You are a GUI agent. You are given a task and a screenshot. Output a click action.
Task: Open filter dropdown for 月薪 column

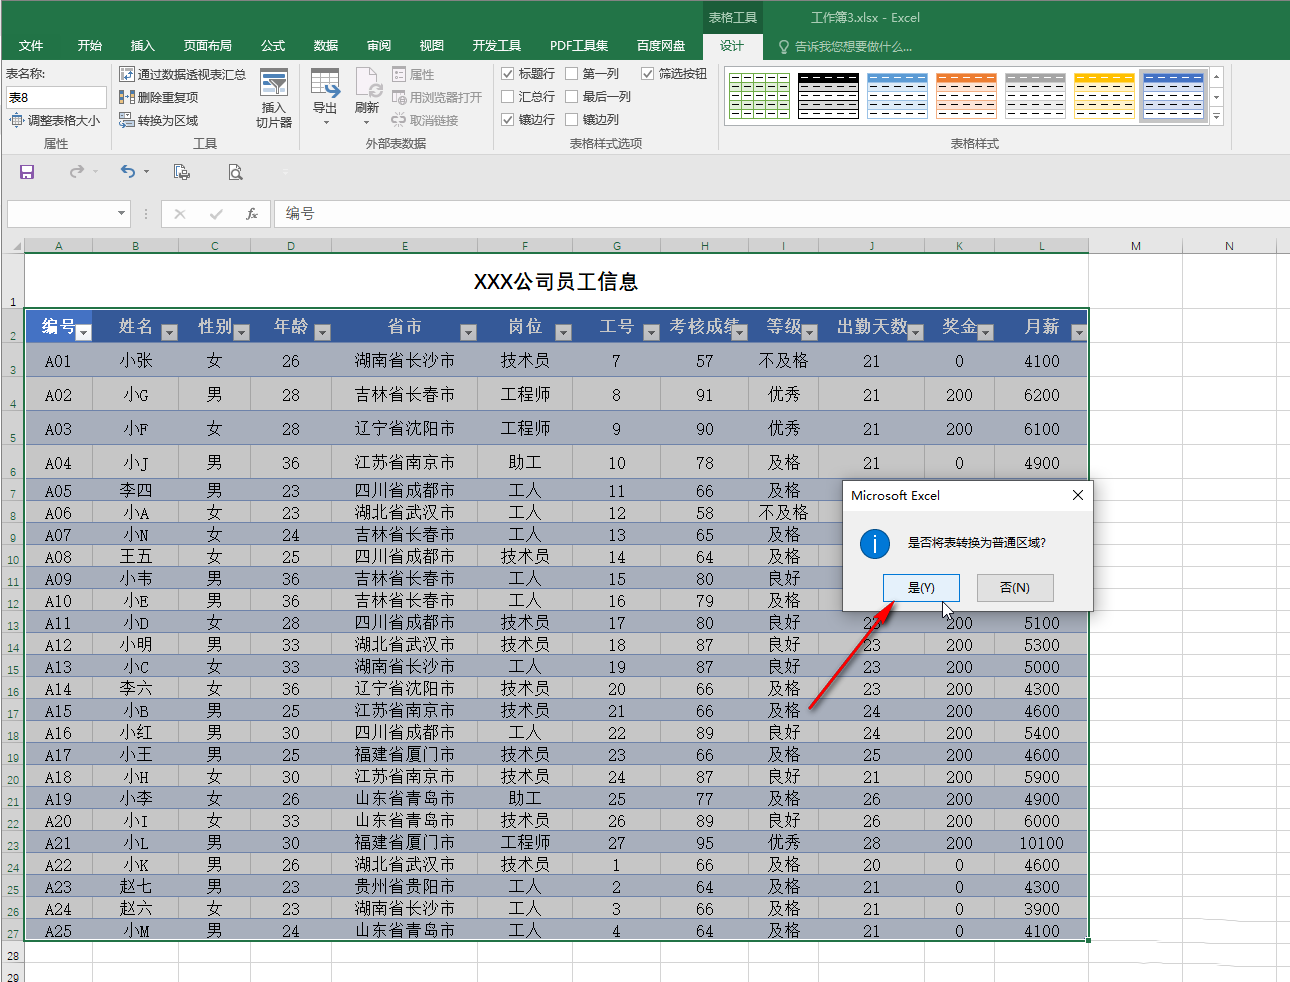pyautogui.click(x=1078, y=332)
